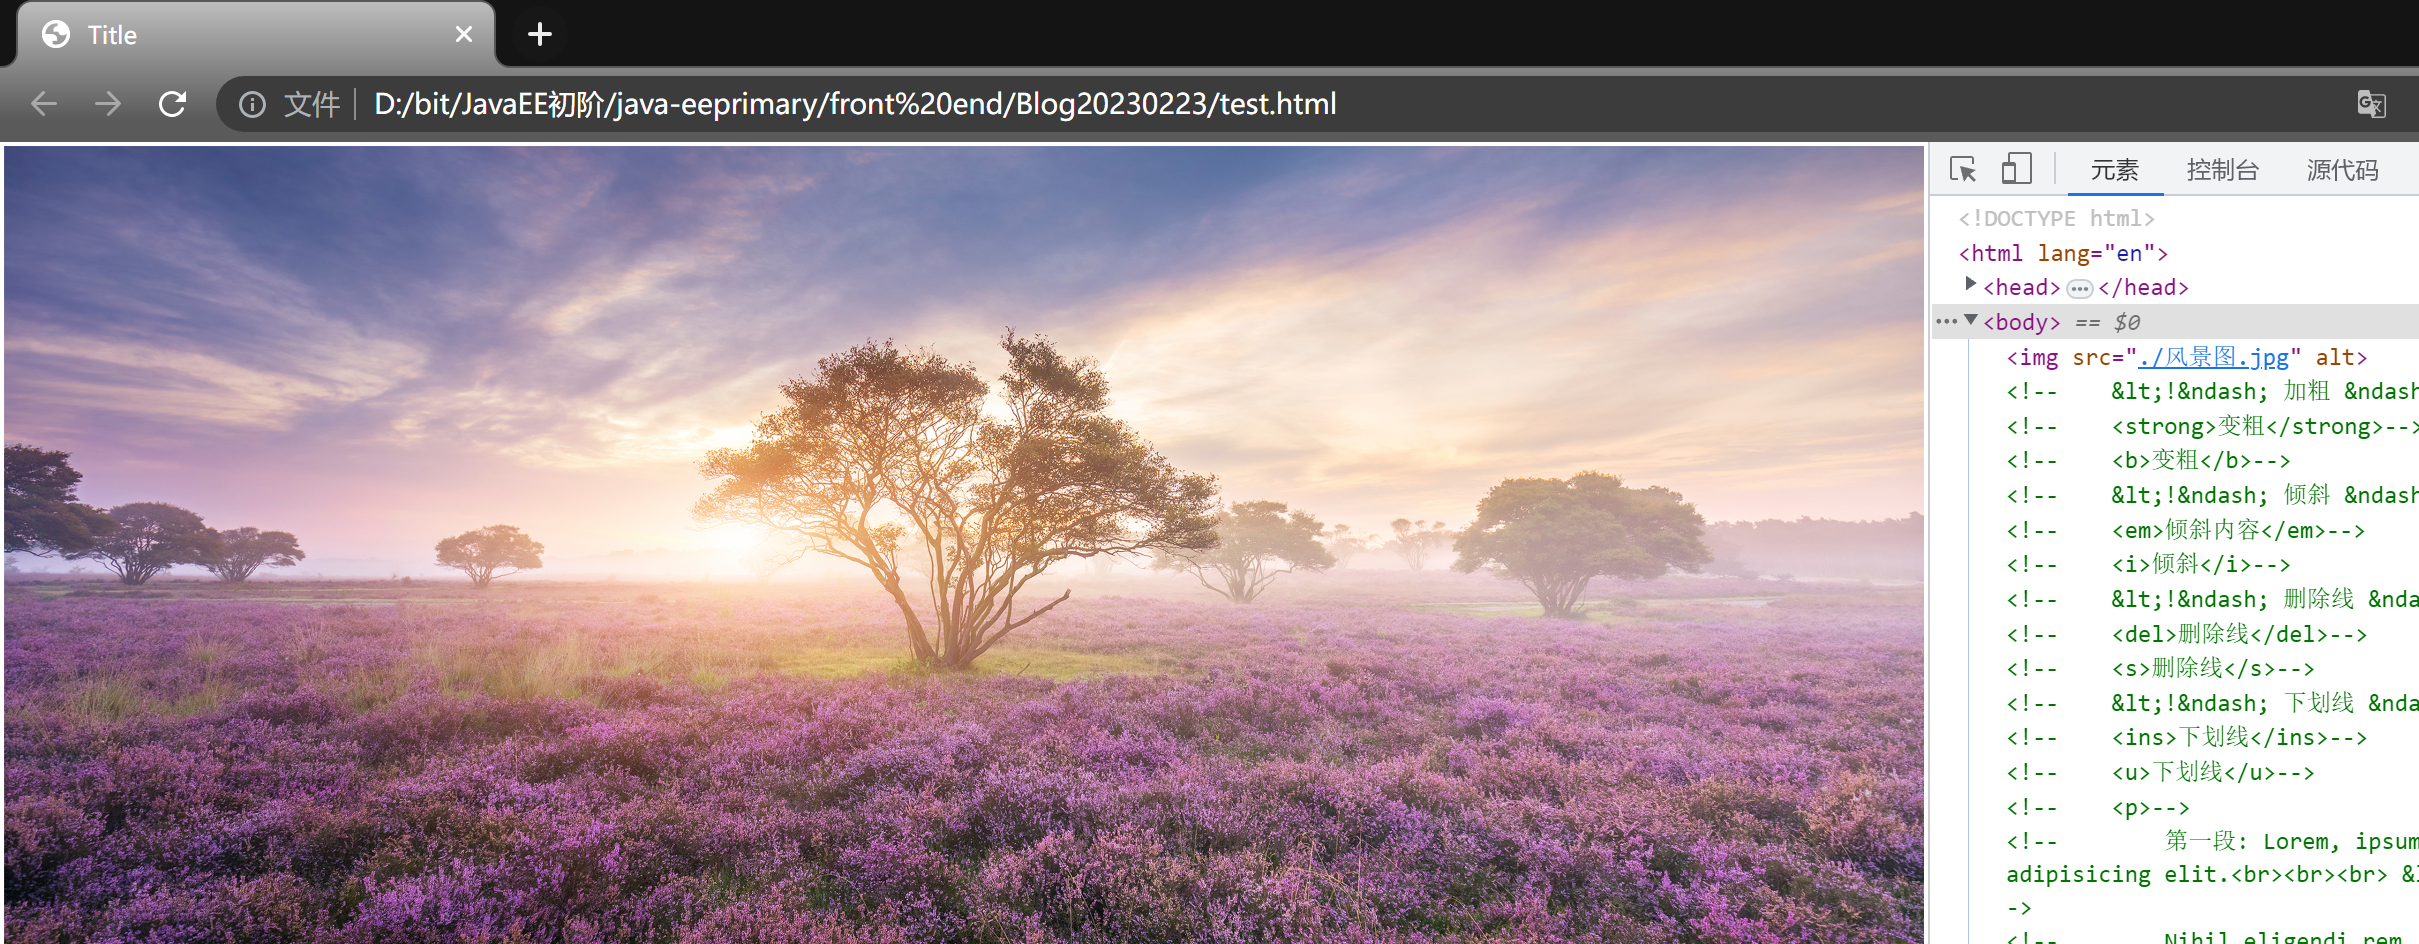Viewport: 2419px width, 944px height.
Task: Switch to the 元素 DevTools tab
Action: (x=2114, y=170)
